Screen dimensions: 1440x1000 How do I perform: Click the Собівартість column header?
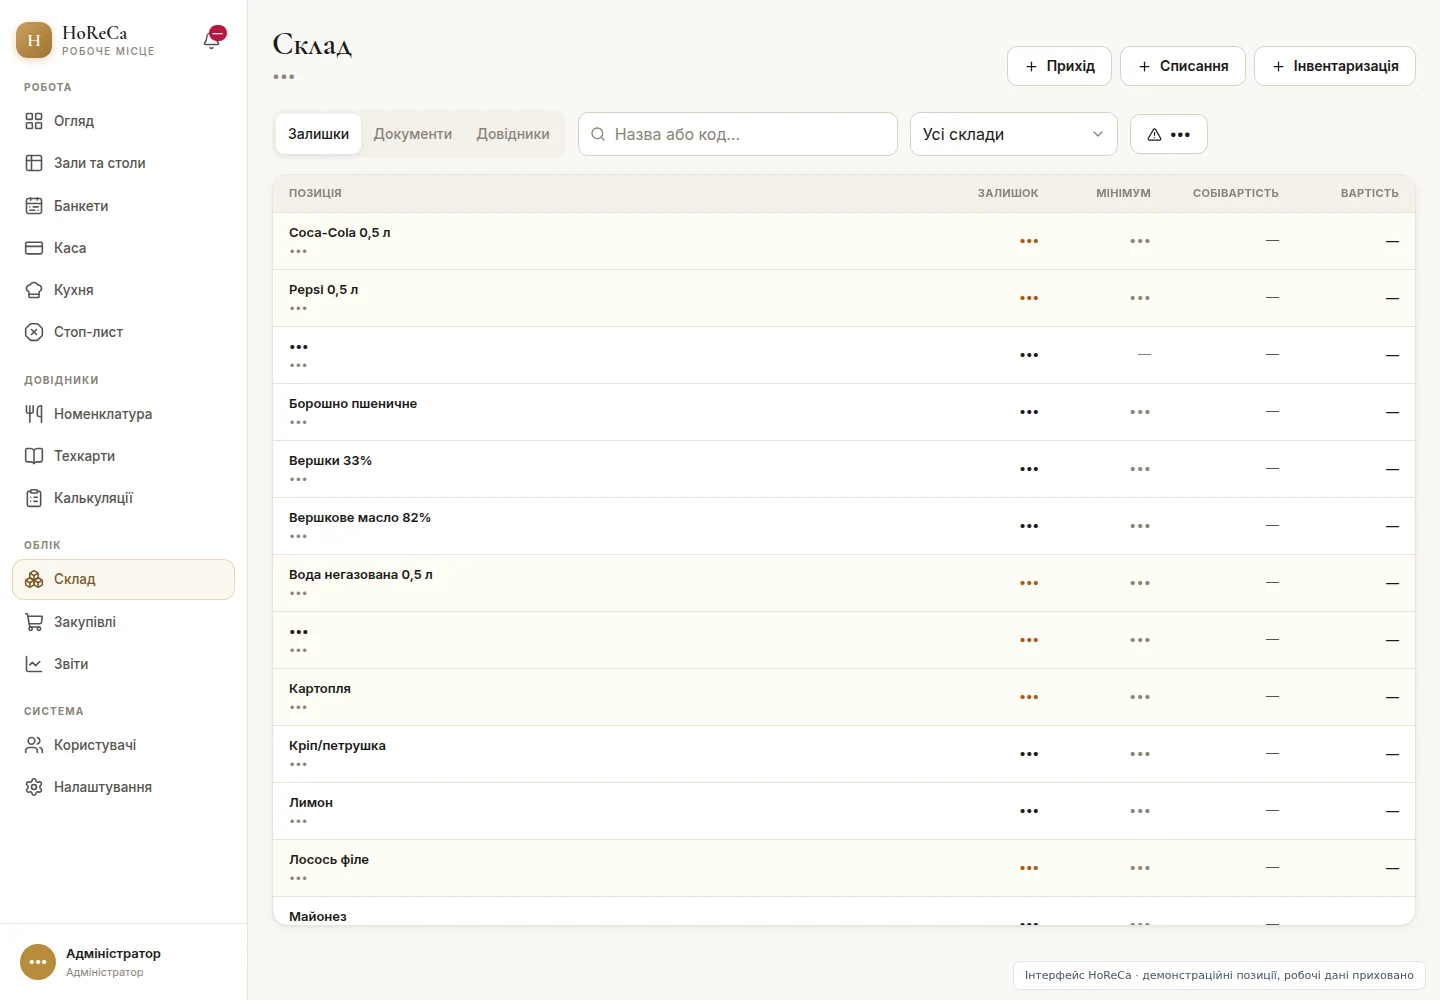click(1236, 193)
